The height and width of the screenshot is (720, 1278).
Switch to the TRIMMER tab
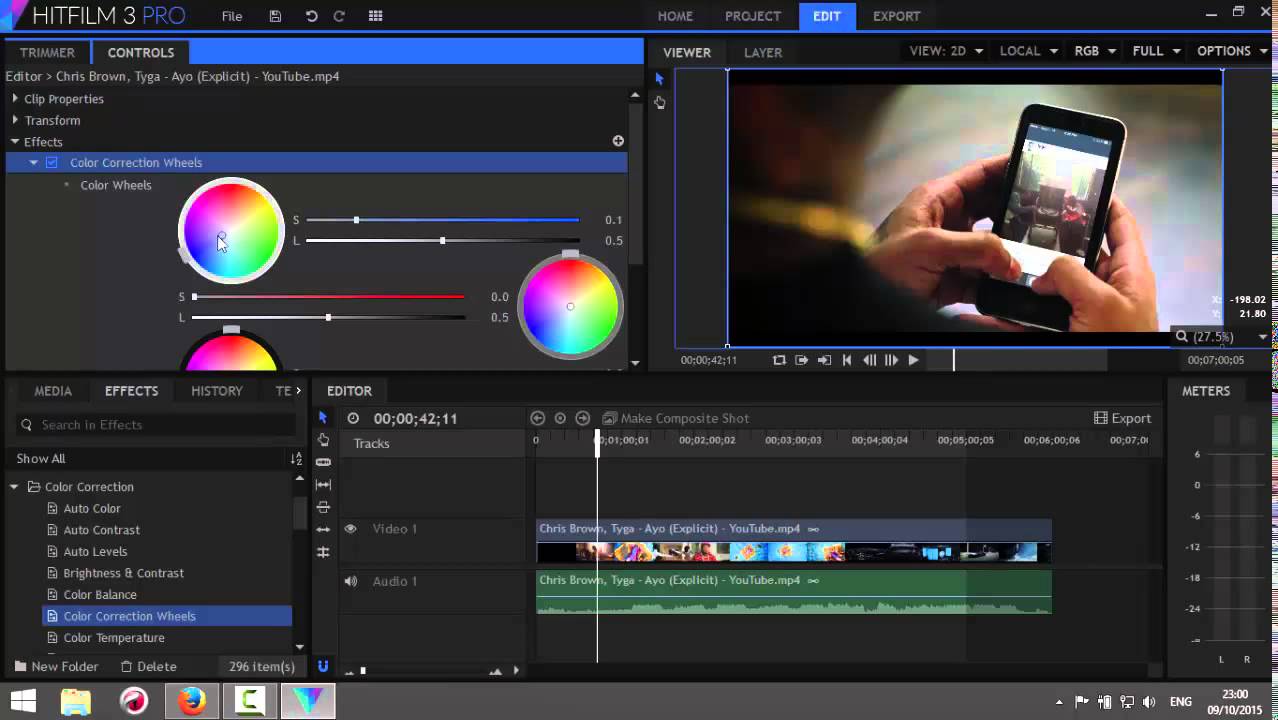47,52
